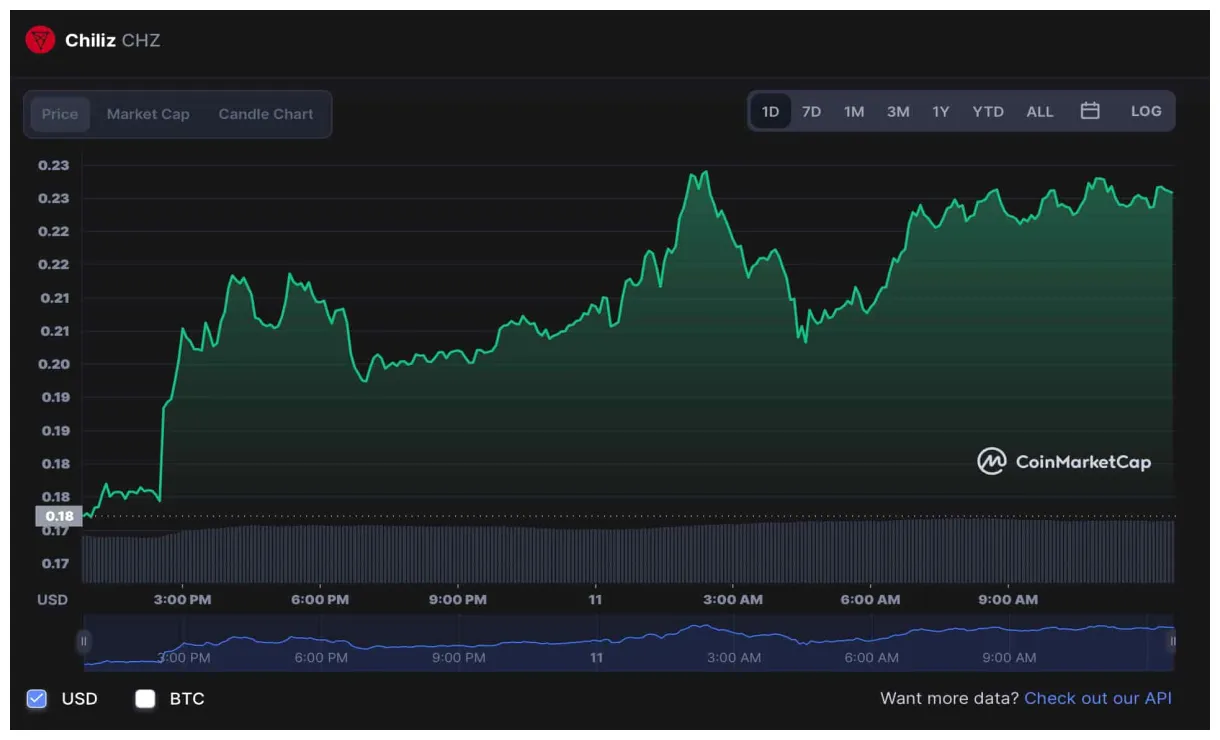Click the Chiliz CHZ coin logo
The image size is (1220, 740).
click(x=39, y=40)
